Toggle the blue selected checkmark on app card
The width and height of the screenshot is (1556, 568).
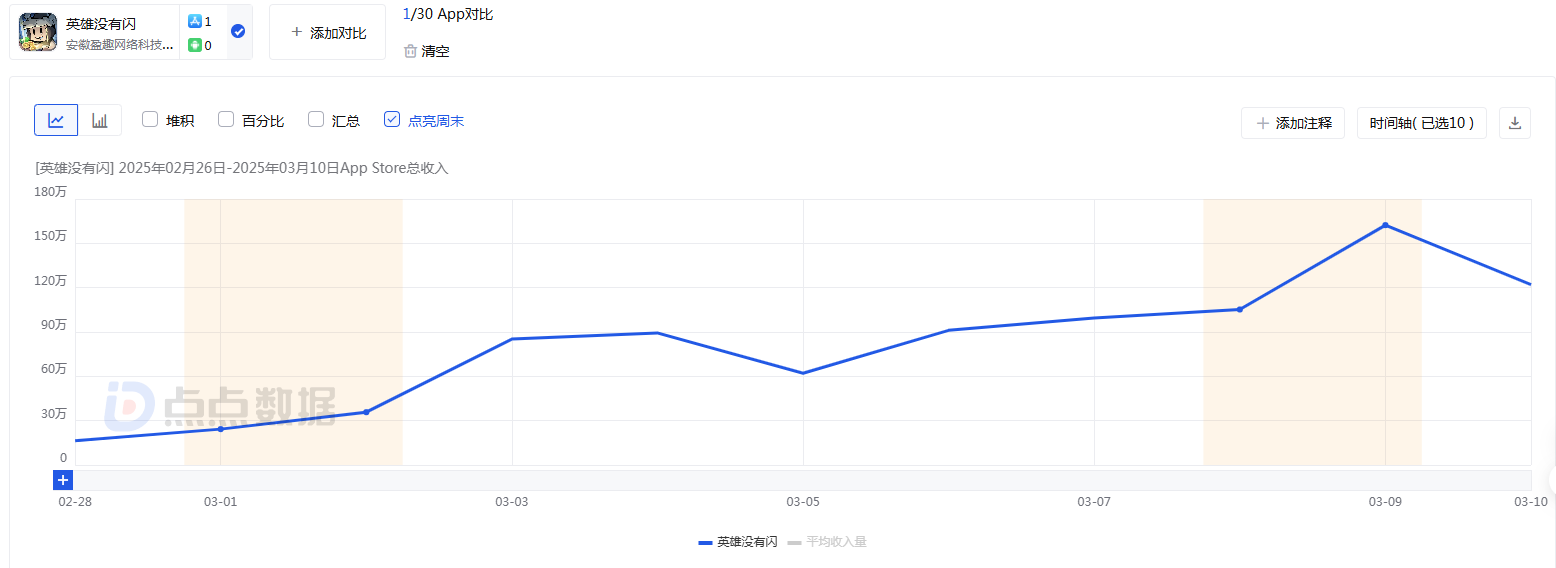(x=238, y=32)
